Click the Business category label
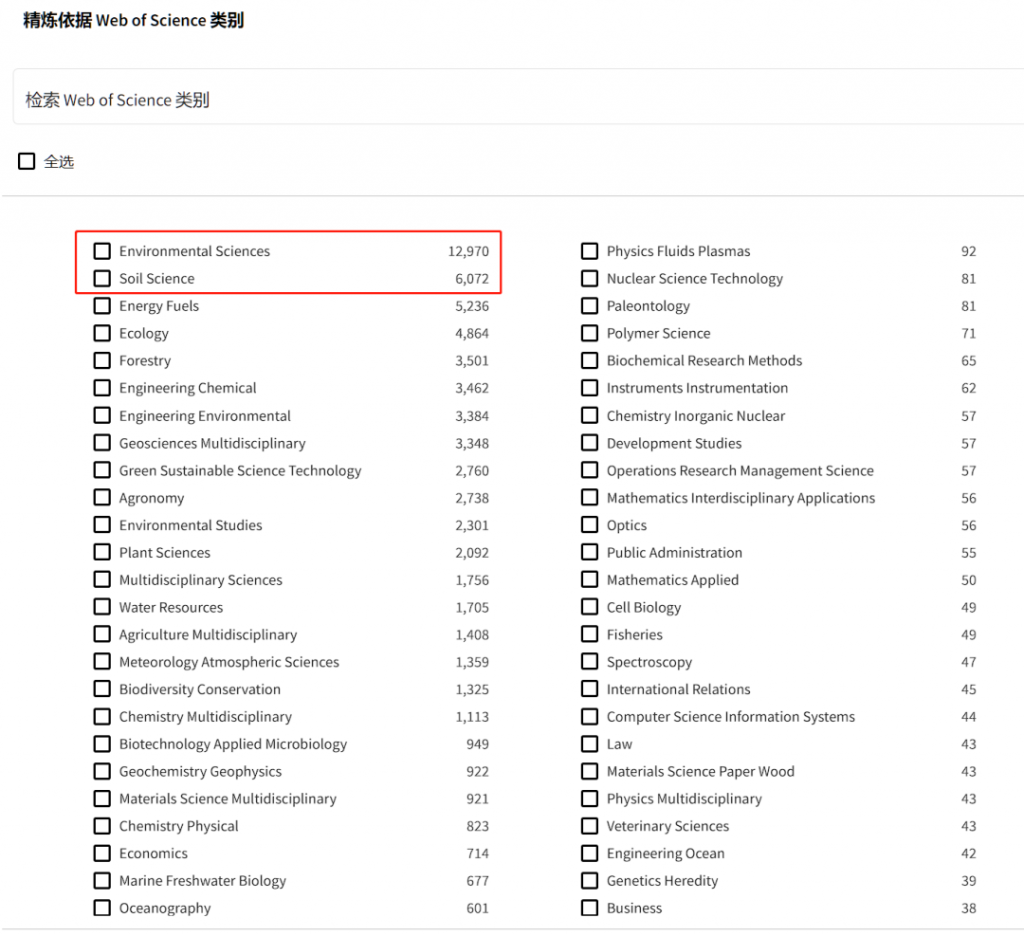 click(634, 908)
